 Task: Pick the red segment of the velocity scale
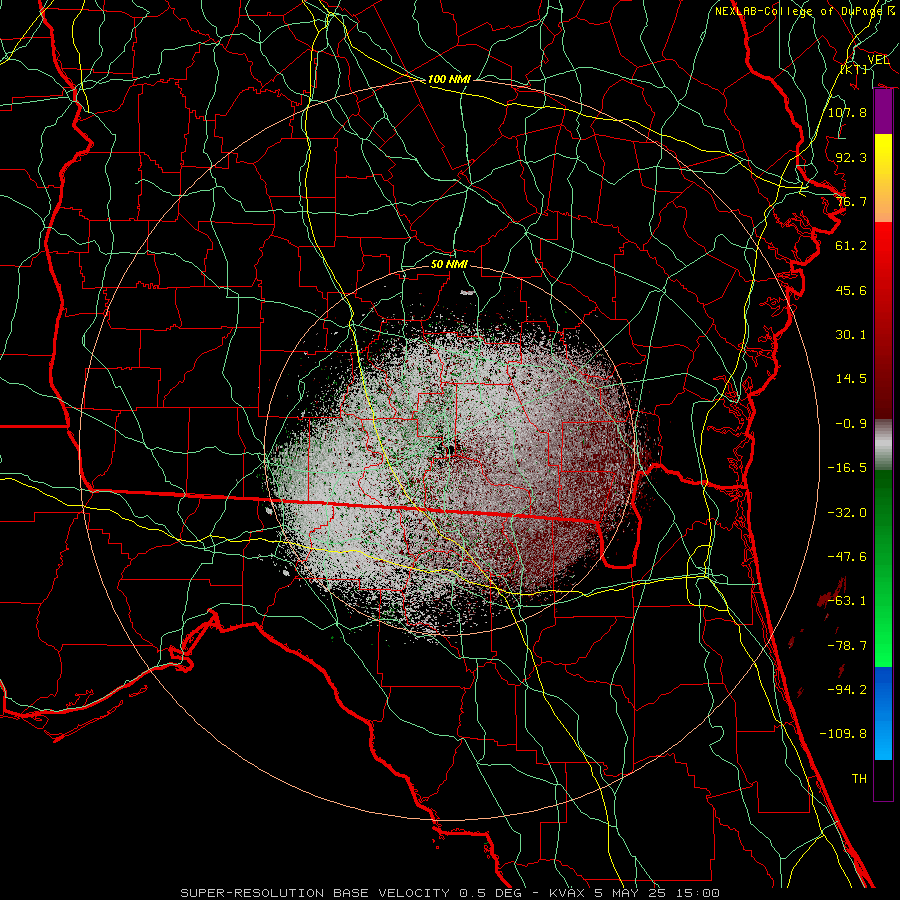(x=883, y=320)
